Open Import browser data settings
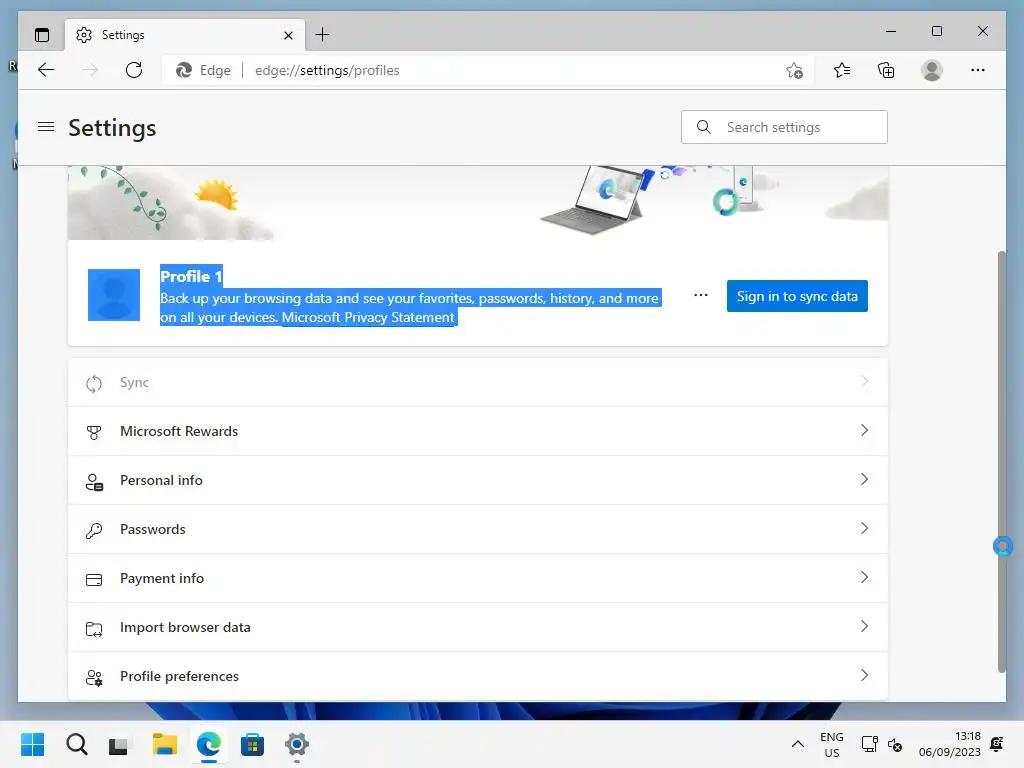 pyautogui.click(x=477, y=627)
